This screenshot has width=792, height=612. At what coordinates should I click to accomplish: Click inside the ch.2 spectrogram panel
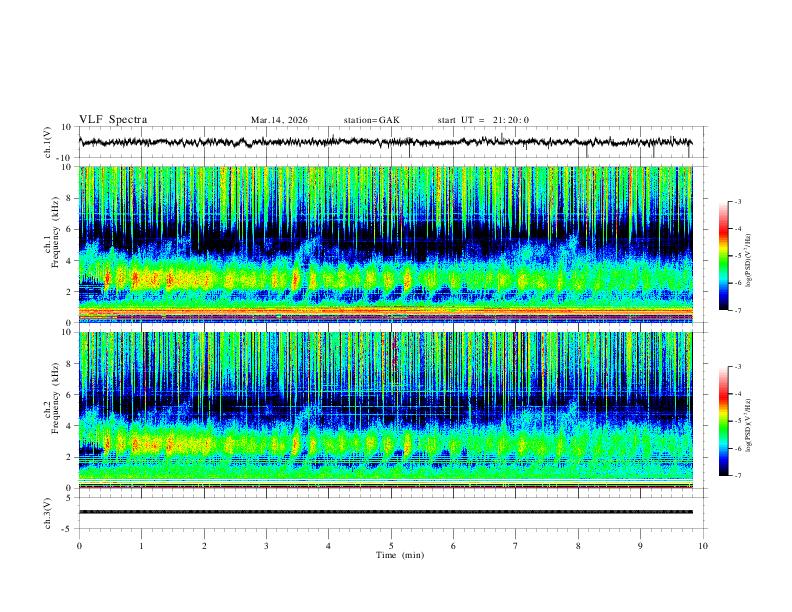click(x=386, y=410)
